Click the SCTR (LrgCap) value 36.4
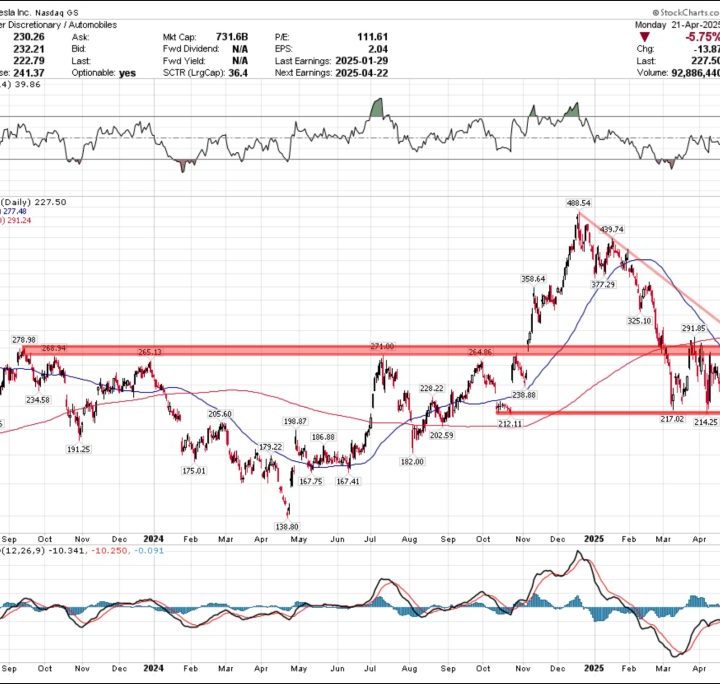 [x=238, y=73]
